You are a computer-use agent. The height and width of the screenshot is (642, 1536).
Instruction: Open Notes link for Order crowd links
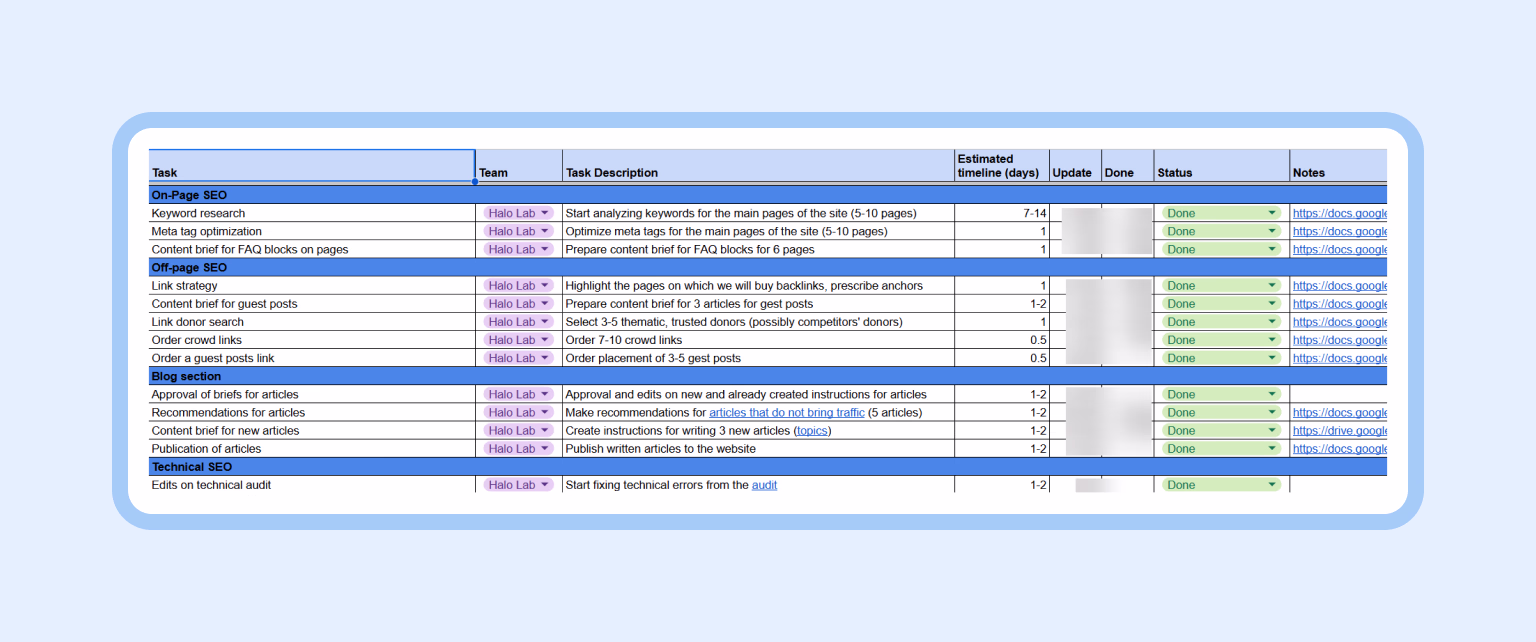tap(1340, 340)
